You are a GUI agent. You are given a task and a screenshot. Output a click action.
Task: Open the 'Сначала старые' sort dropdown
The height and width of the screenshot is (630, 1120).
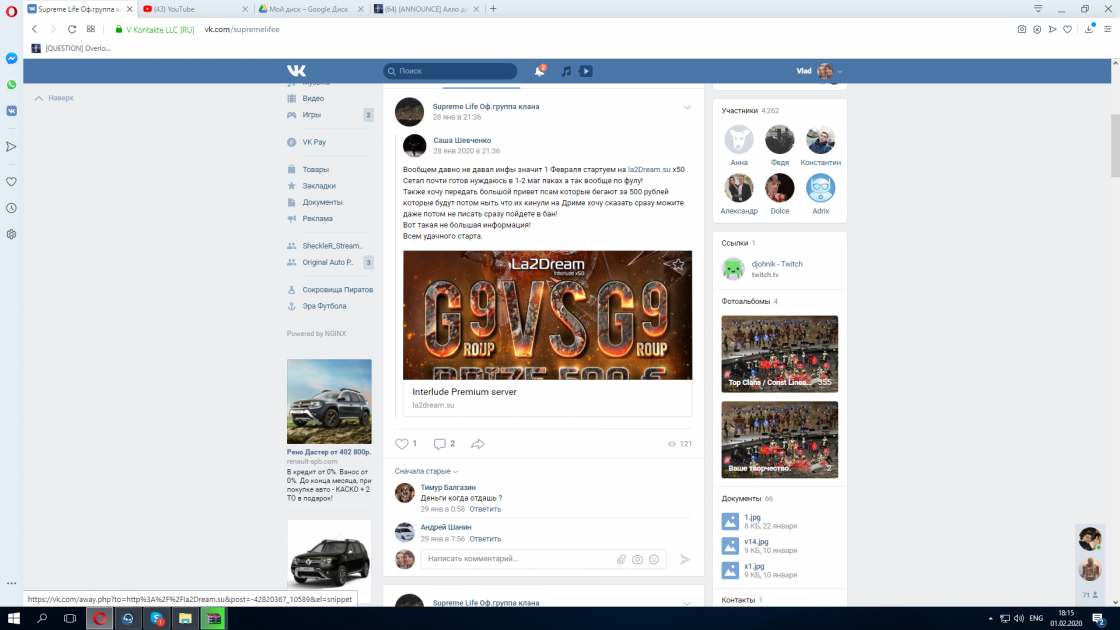[426, 471]
